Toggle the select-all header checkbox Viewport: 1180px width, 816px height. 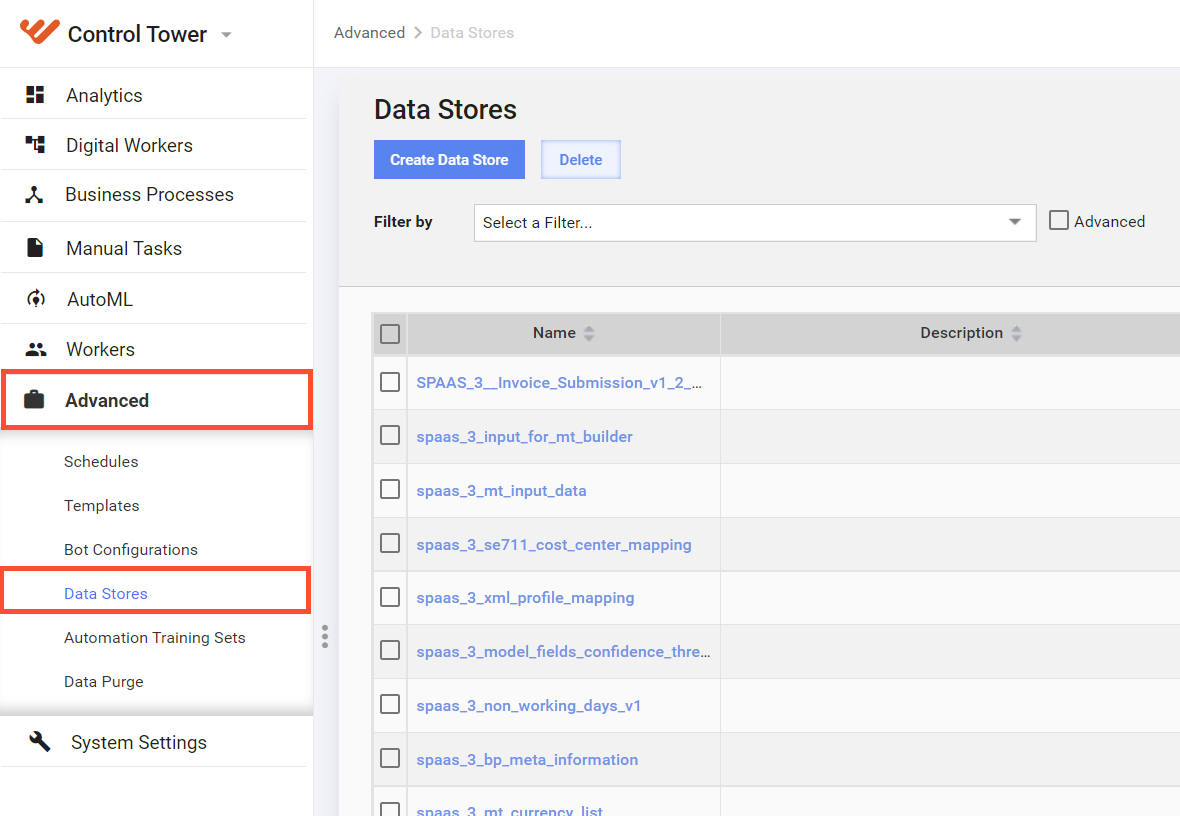(390, 333)
